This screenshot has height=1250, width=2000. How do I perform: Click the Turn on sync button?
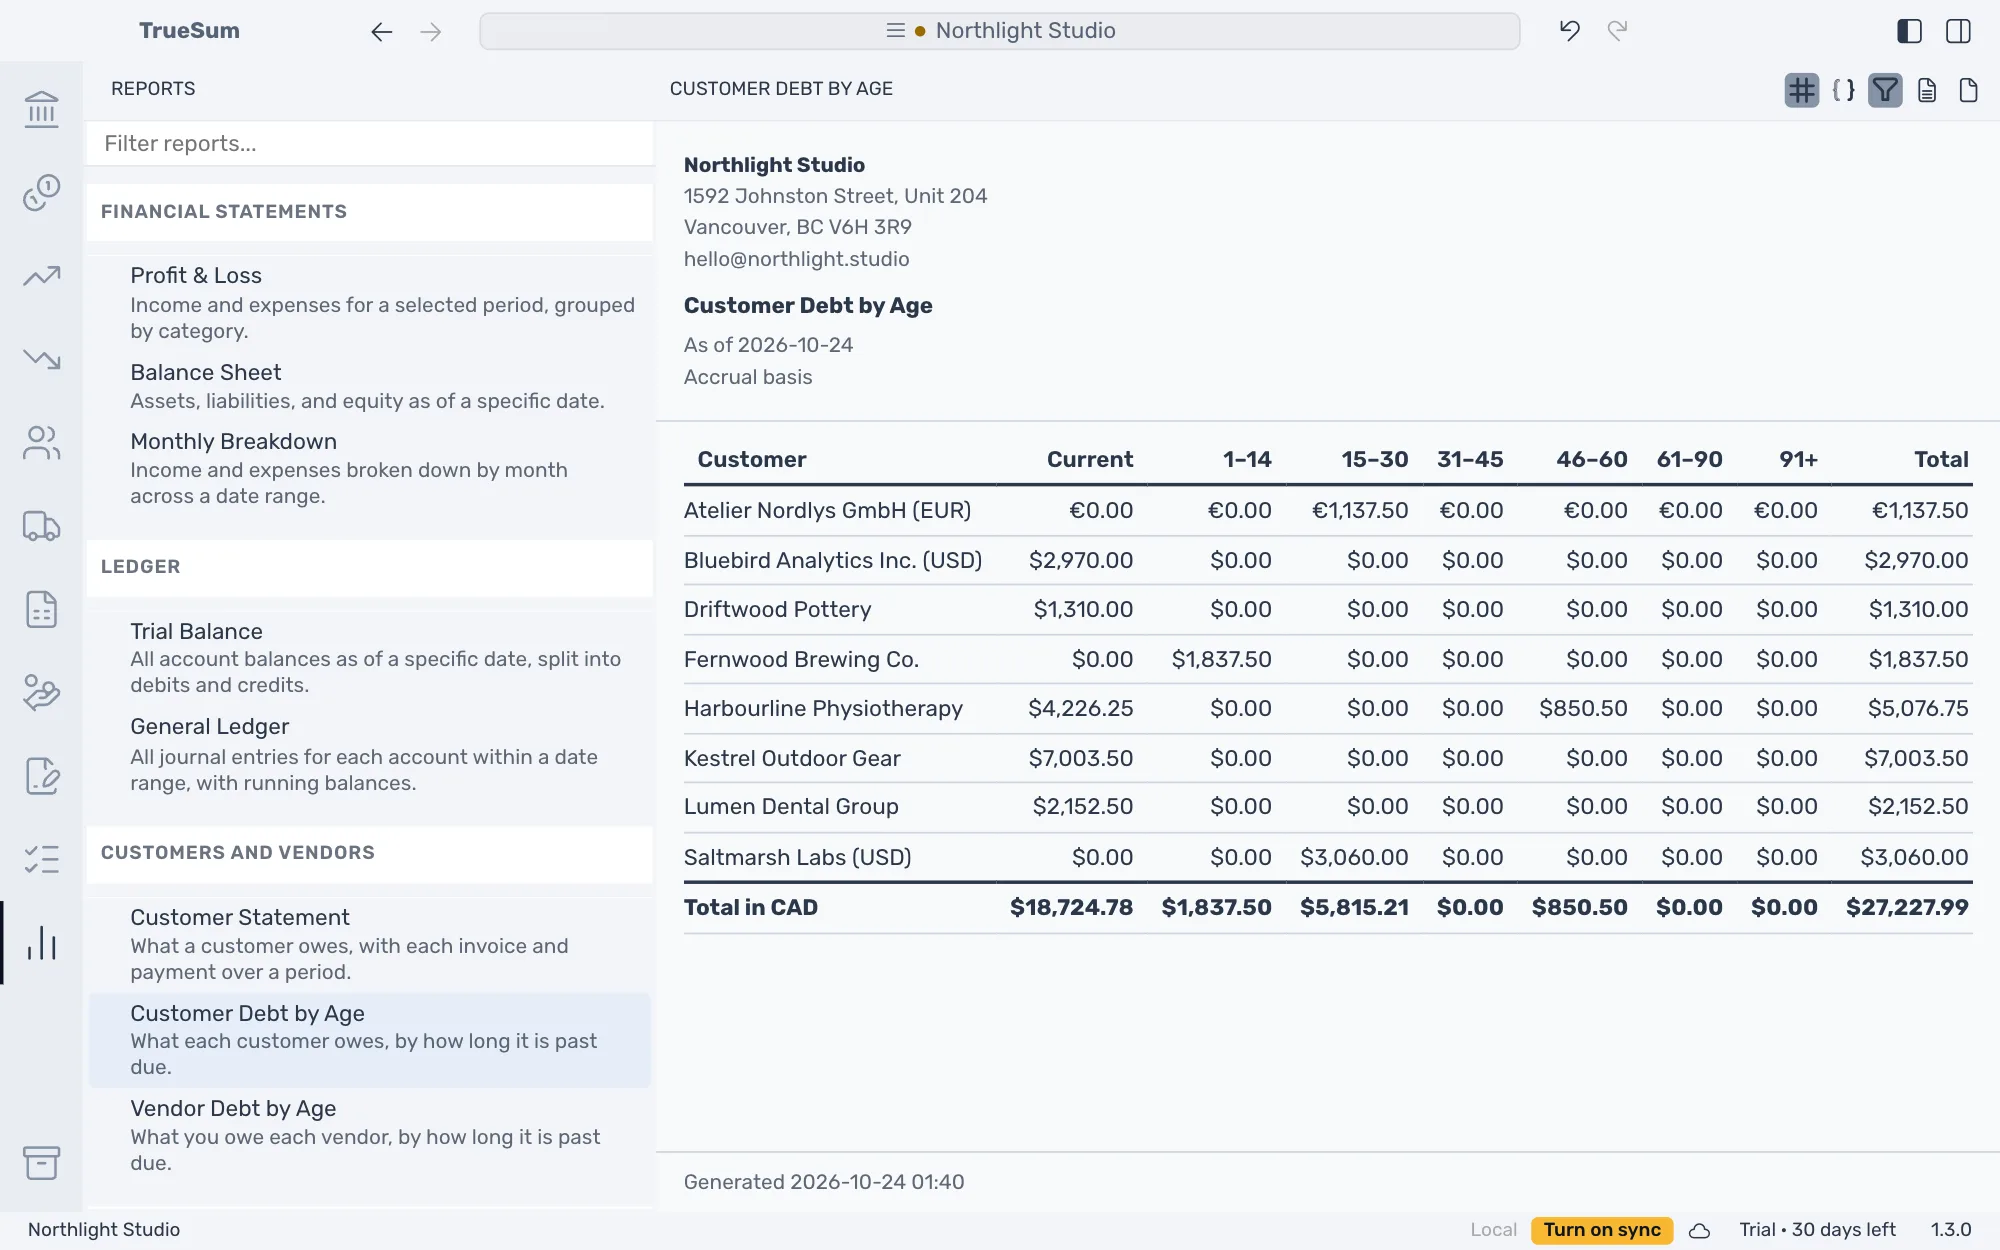point(1602,1230)
